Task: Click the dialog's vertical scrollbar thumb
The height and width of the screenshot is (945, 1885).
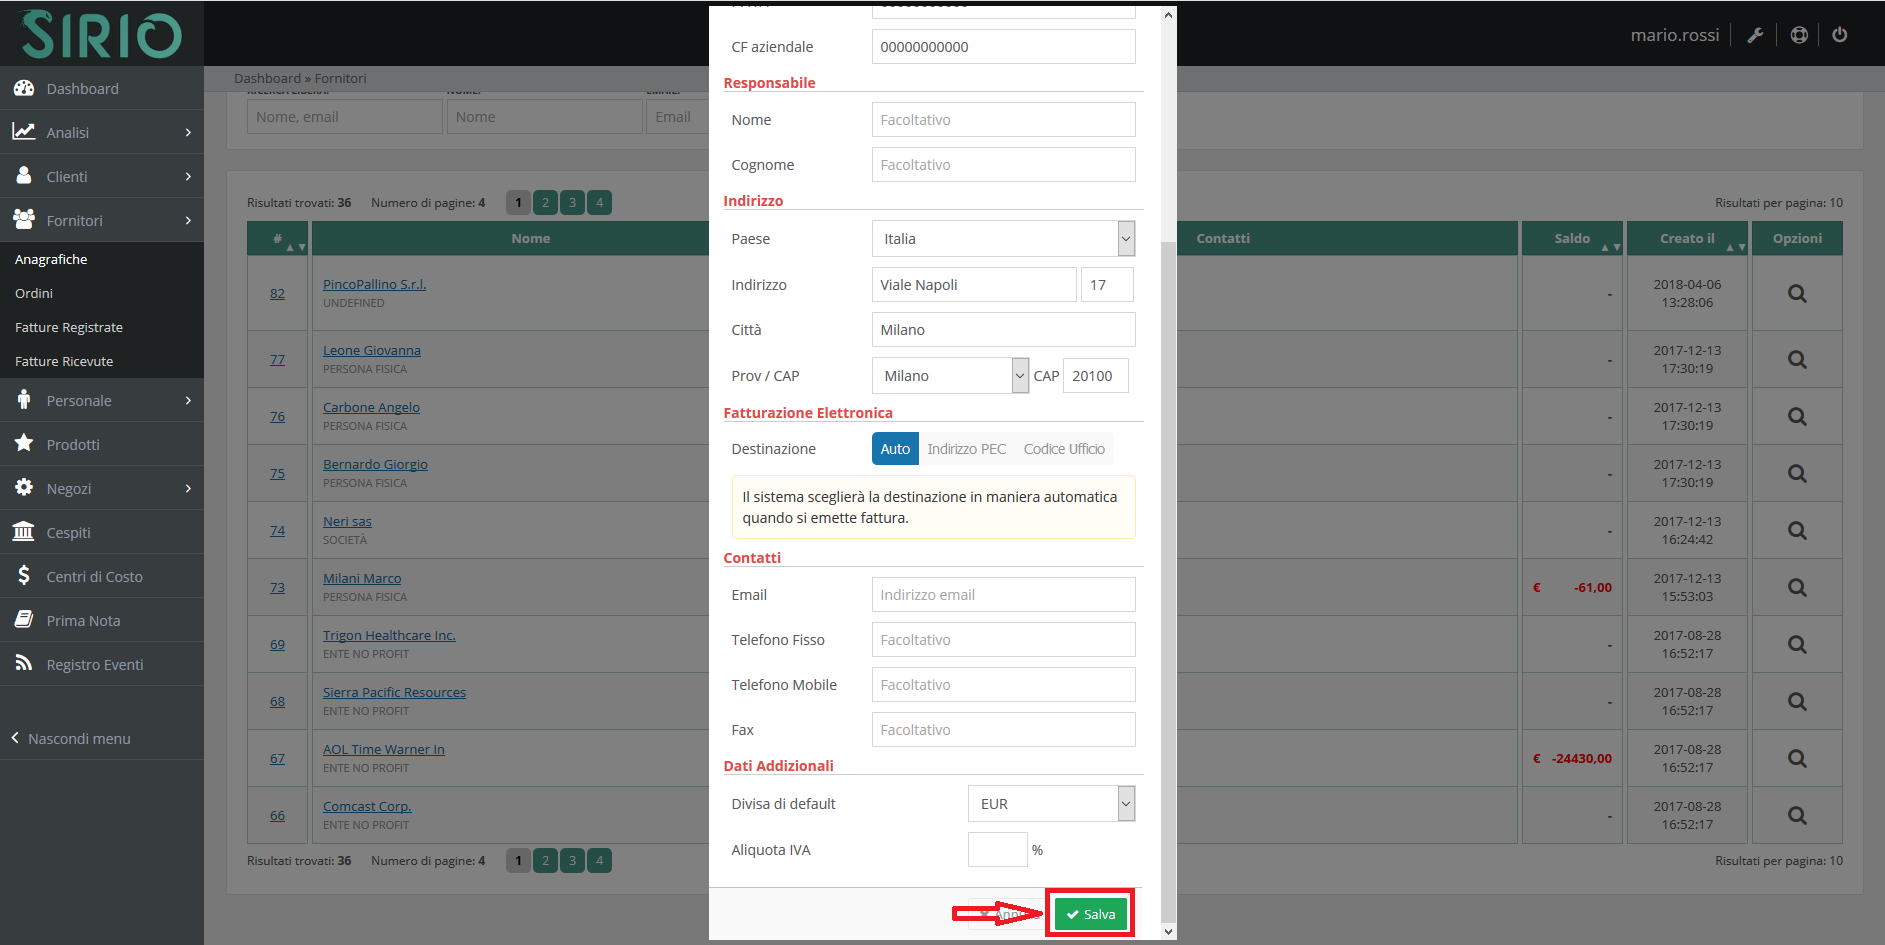Action: pyautogui.click(x=1168, y=580)
